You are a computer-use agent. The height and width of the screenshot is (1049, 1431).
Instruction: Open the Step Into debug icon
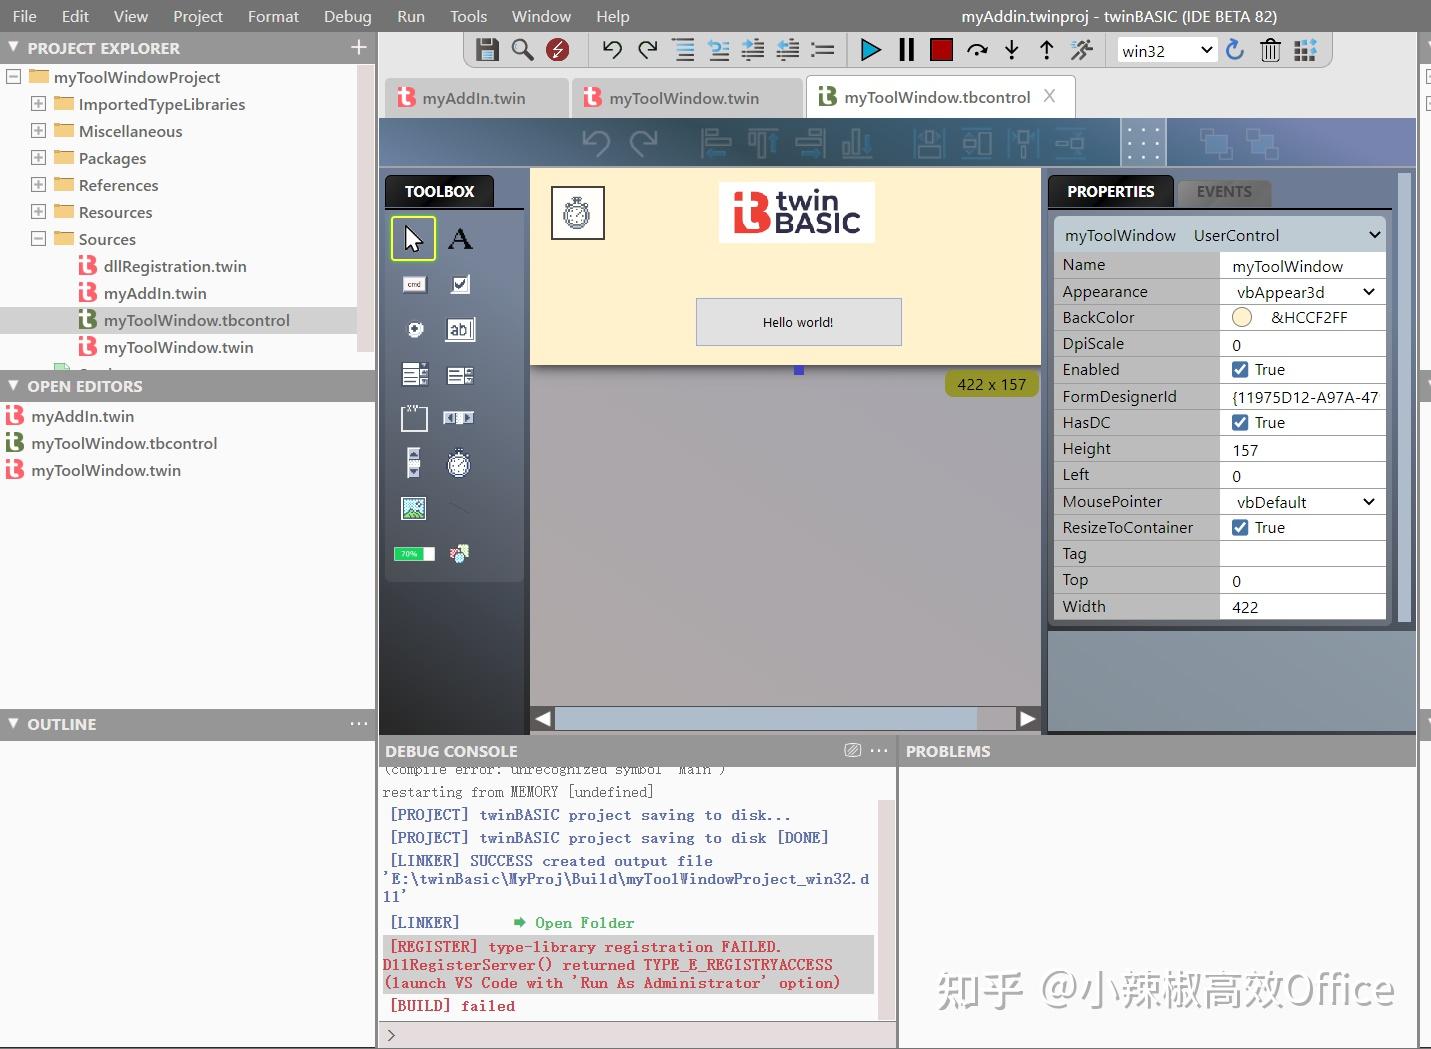point(1012,49)
